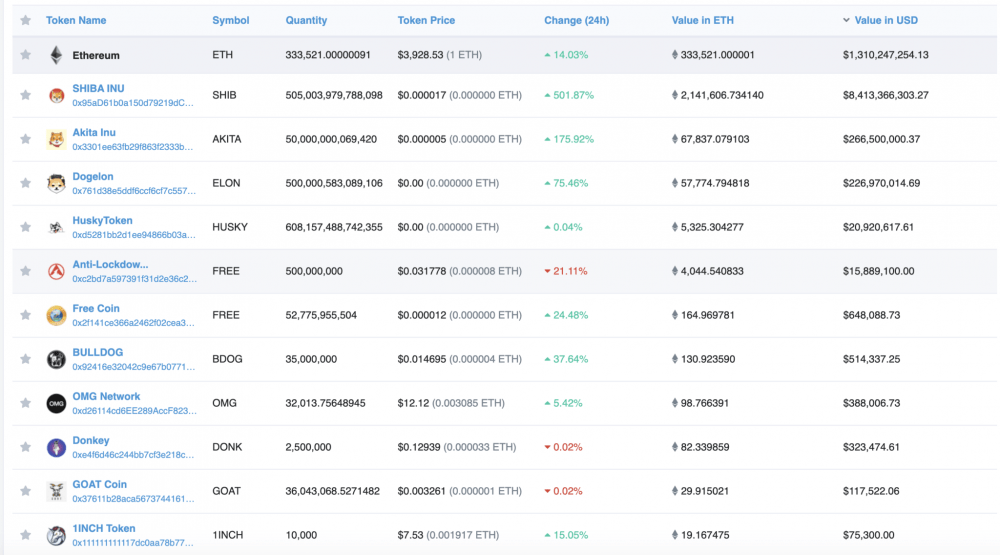The image size is (1000, 555).
Task: Click the Dogelon token logo
Action: [x=56, y=183]
